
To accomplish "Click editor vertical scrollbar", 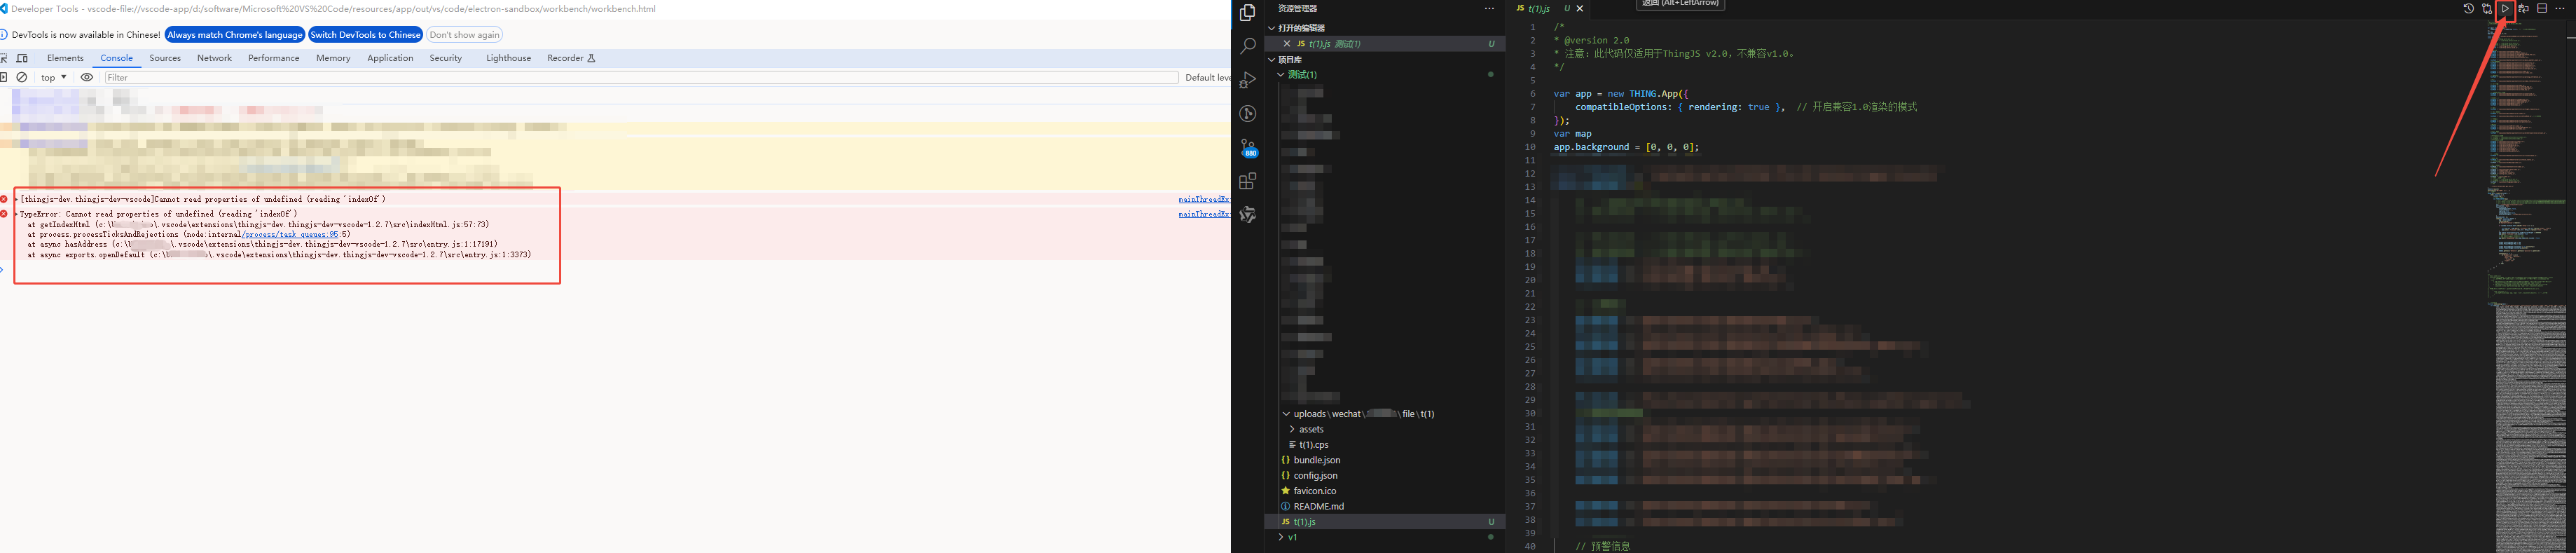I will [2570, 285].
